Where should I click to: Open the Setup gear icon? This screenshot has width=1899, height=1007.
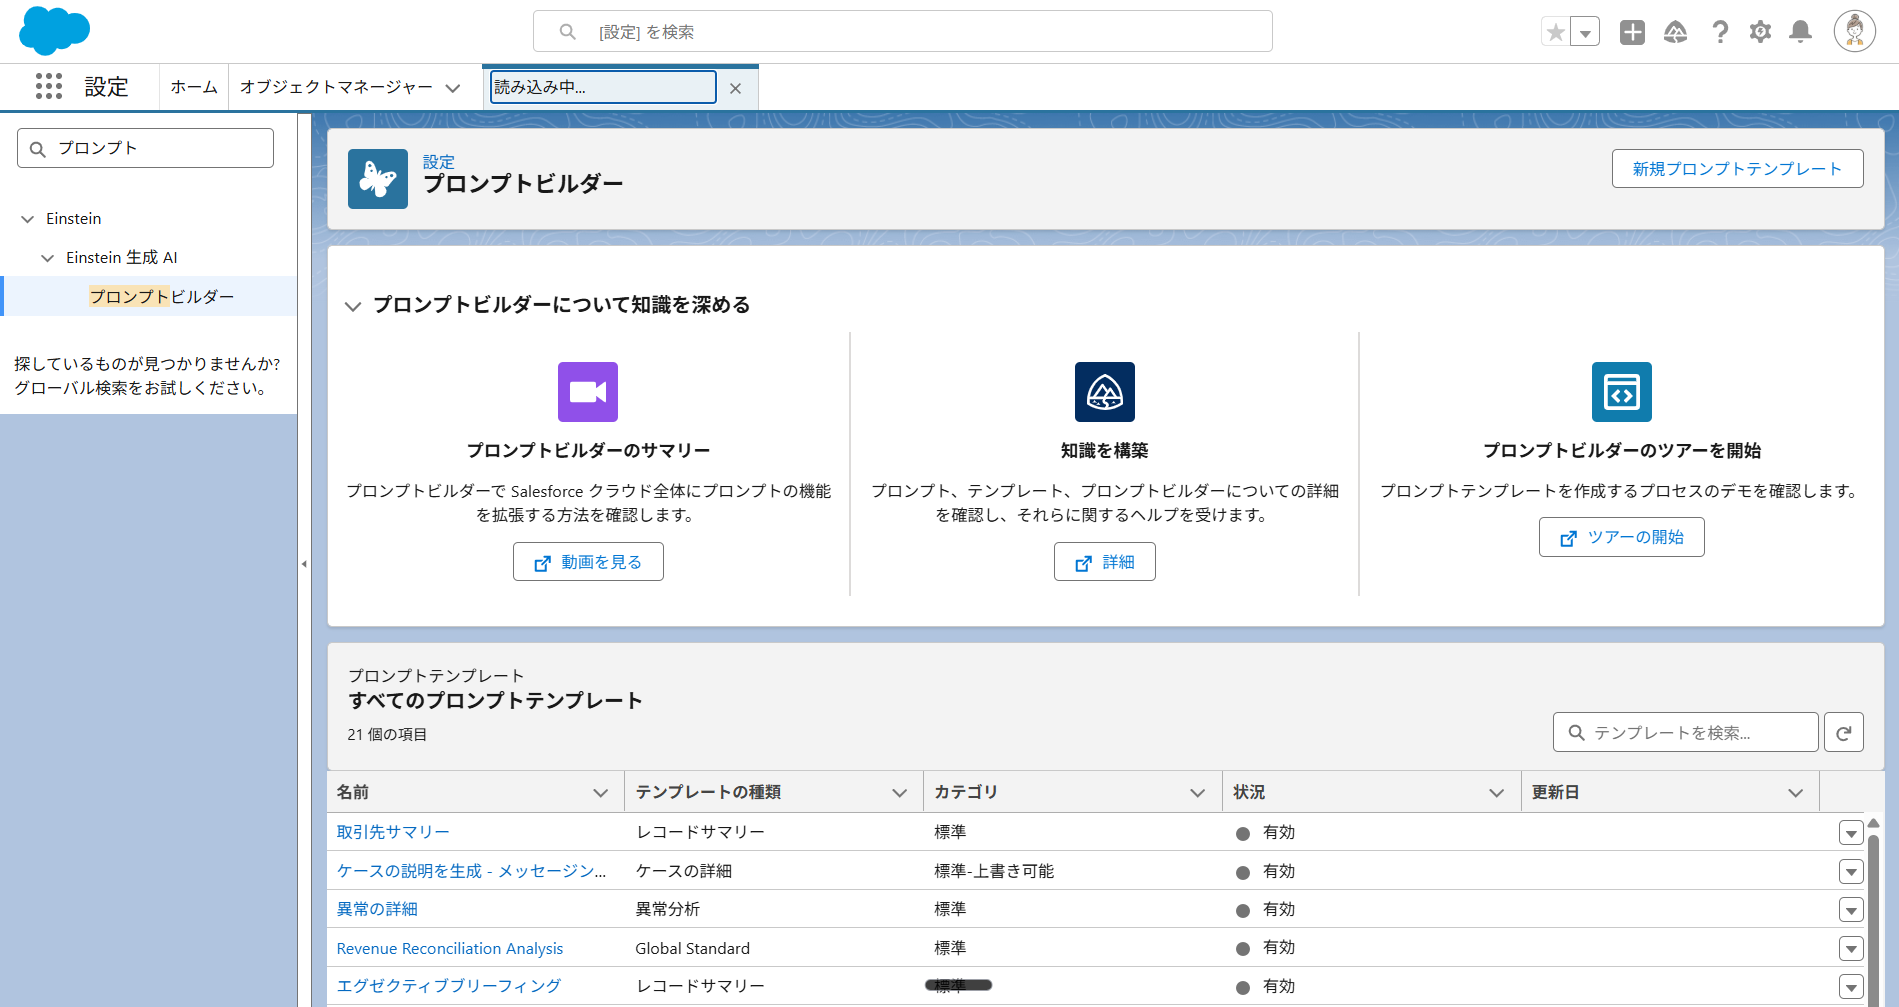1760,31
